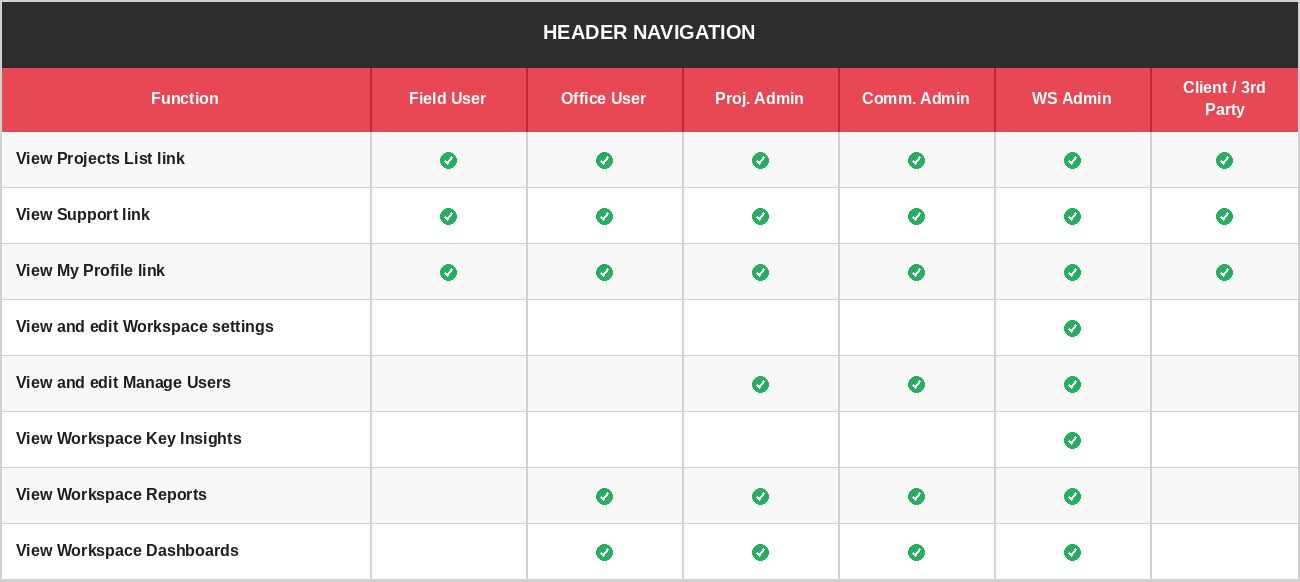Image resolution: width=1300 pixels, height=582 pixels.
Task: Click Comm. Admin checkmark for Manage Users row
Action: coord(916,384)
